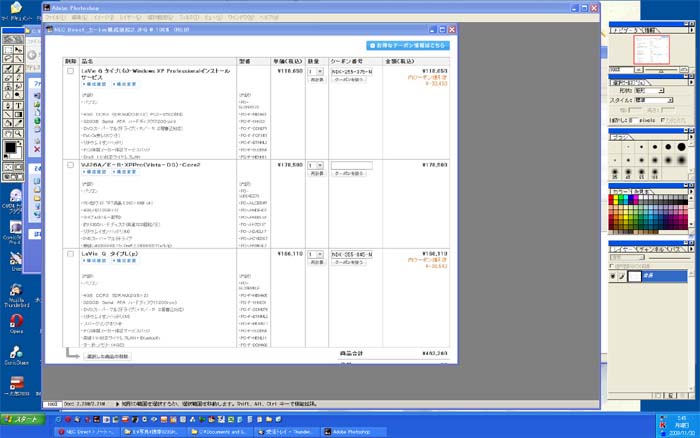700x438 pixels.
Task: Hide the background layer with the eye icon
Action: (613, 276)
